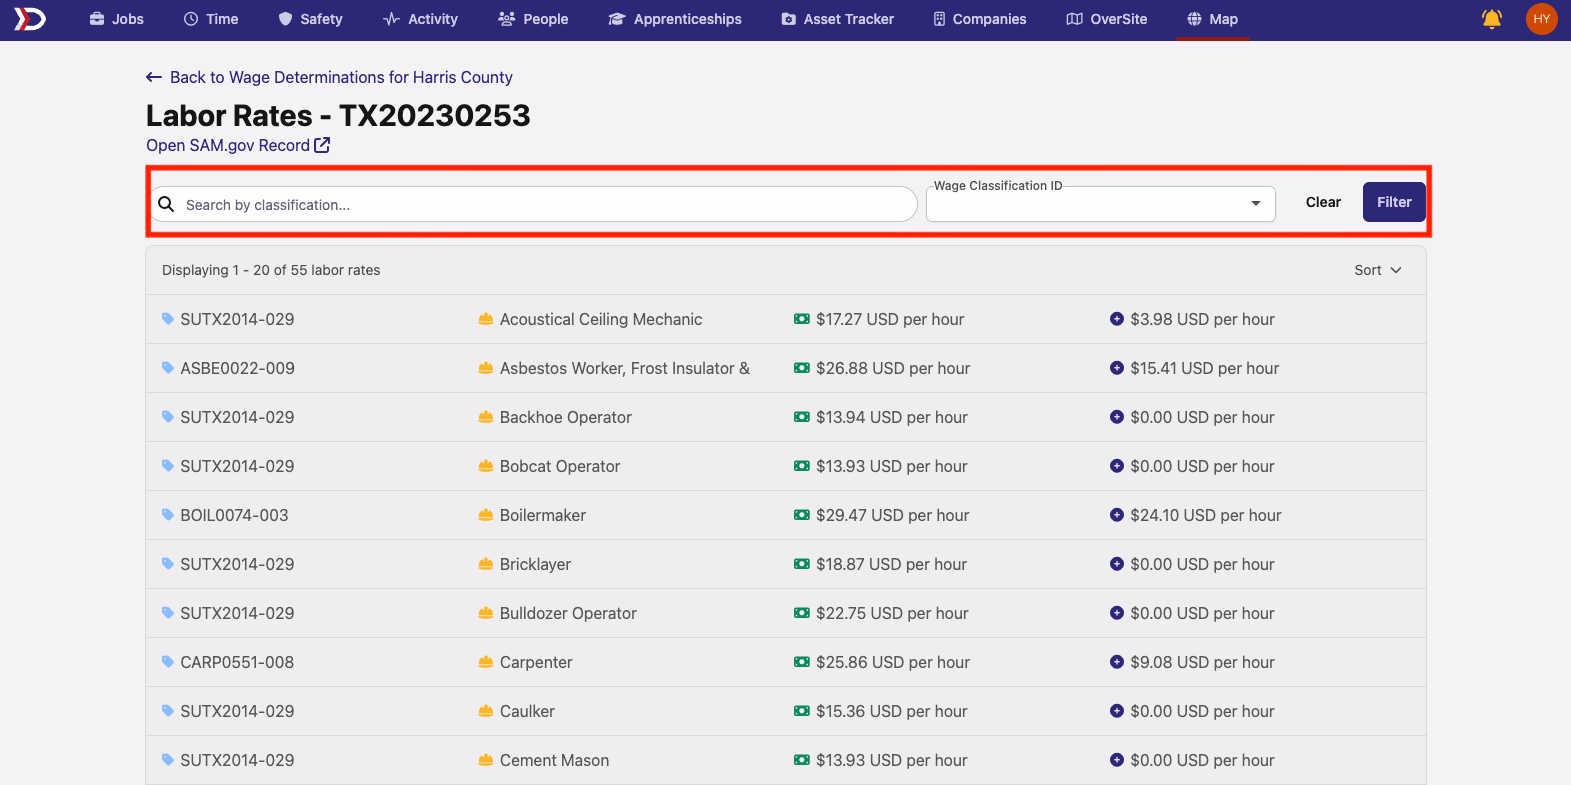1571x785 pixels.
Task: Click the external link icon beside SAM.gov Record
Action: tap(322, 145)
